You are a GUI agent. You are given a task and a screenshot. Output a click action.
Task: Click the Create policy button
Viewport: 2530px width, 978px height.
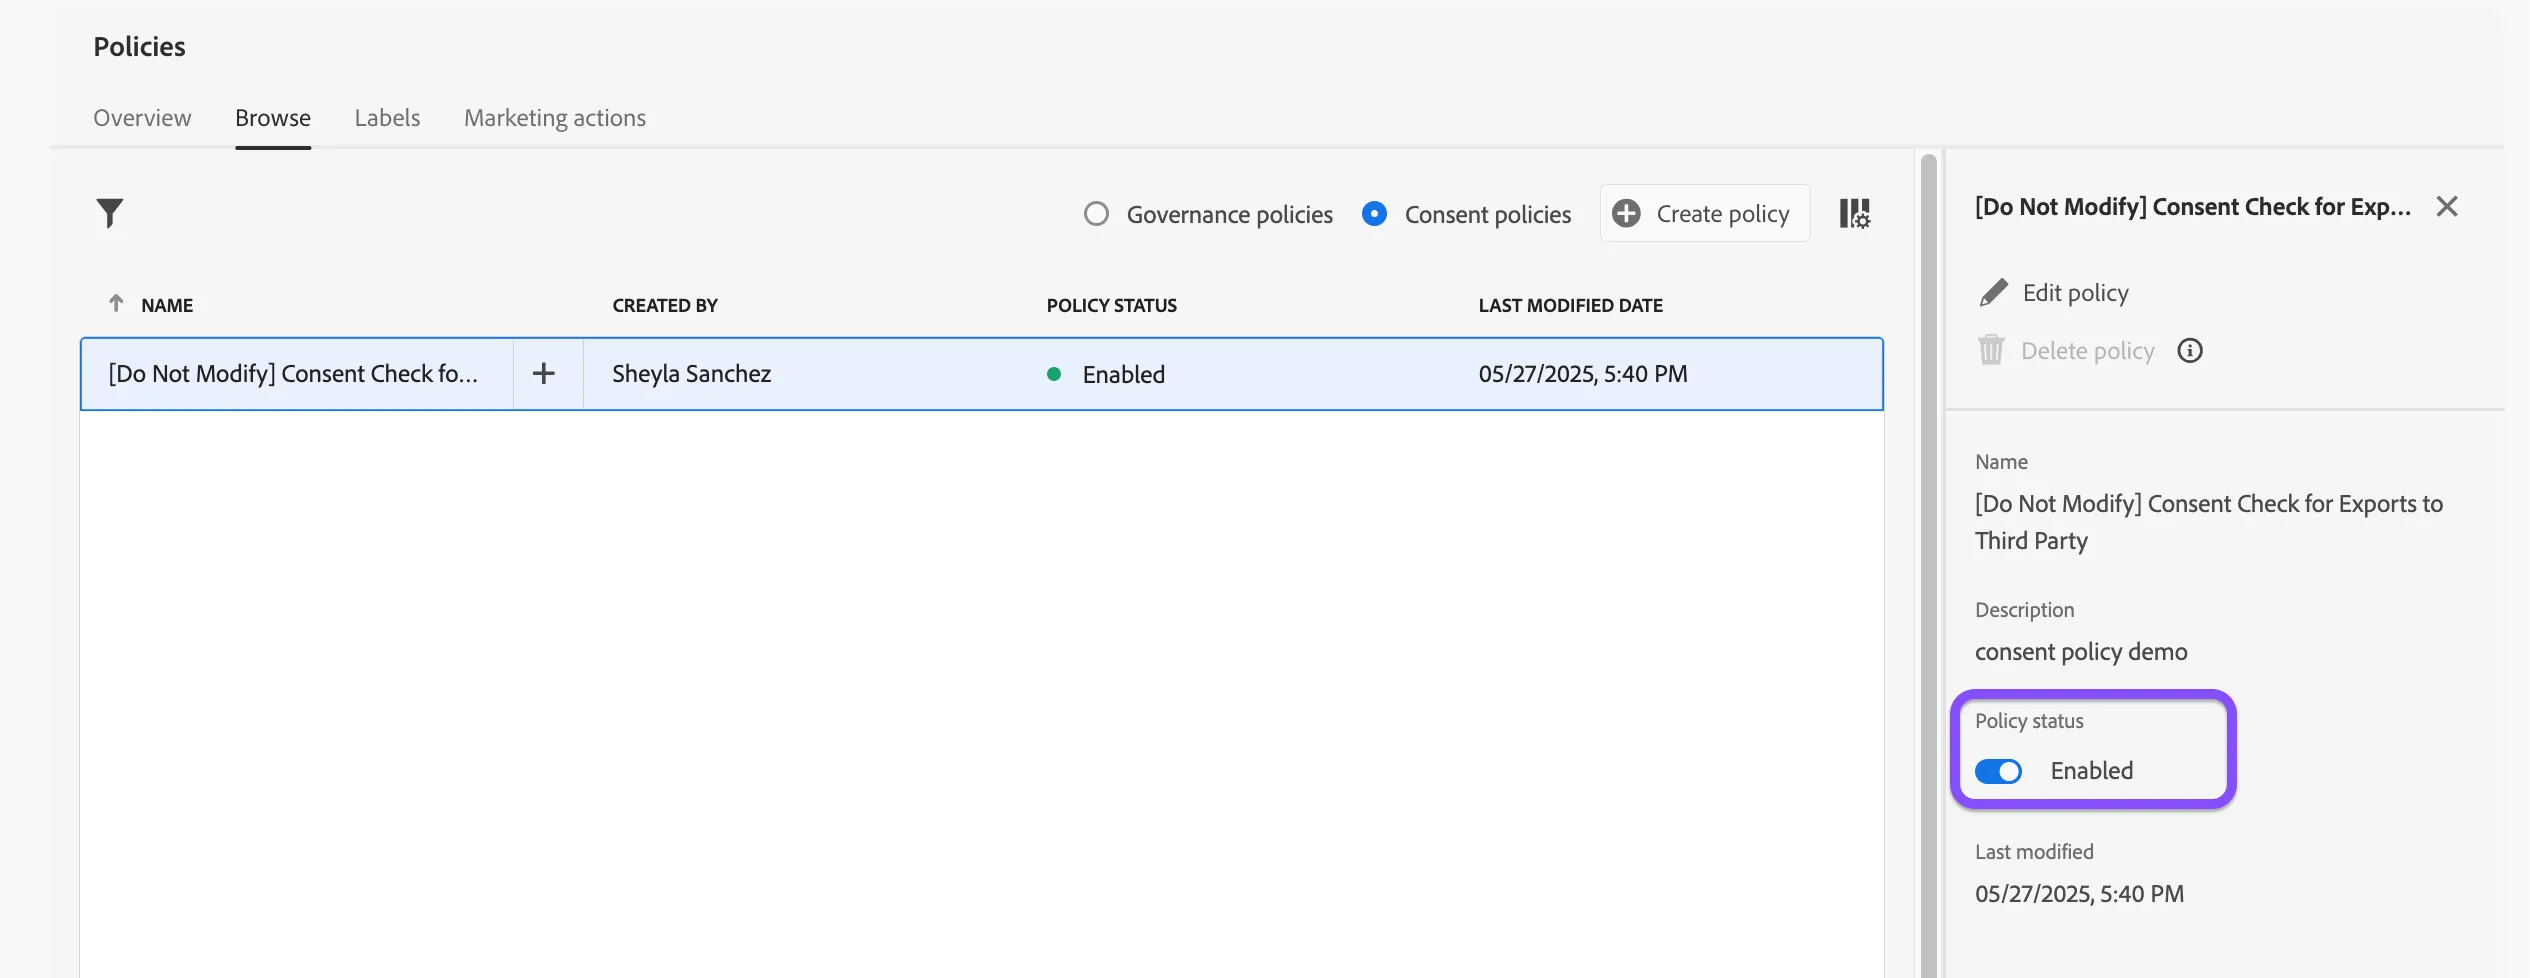pos(1705,213)
